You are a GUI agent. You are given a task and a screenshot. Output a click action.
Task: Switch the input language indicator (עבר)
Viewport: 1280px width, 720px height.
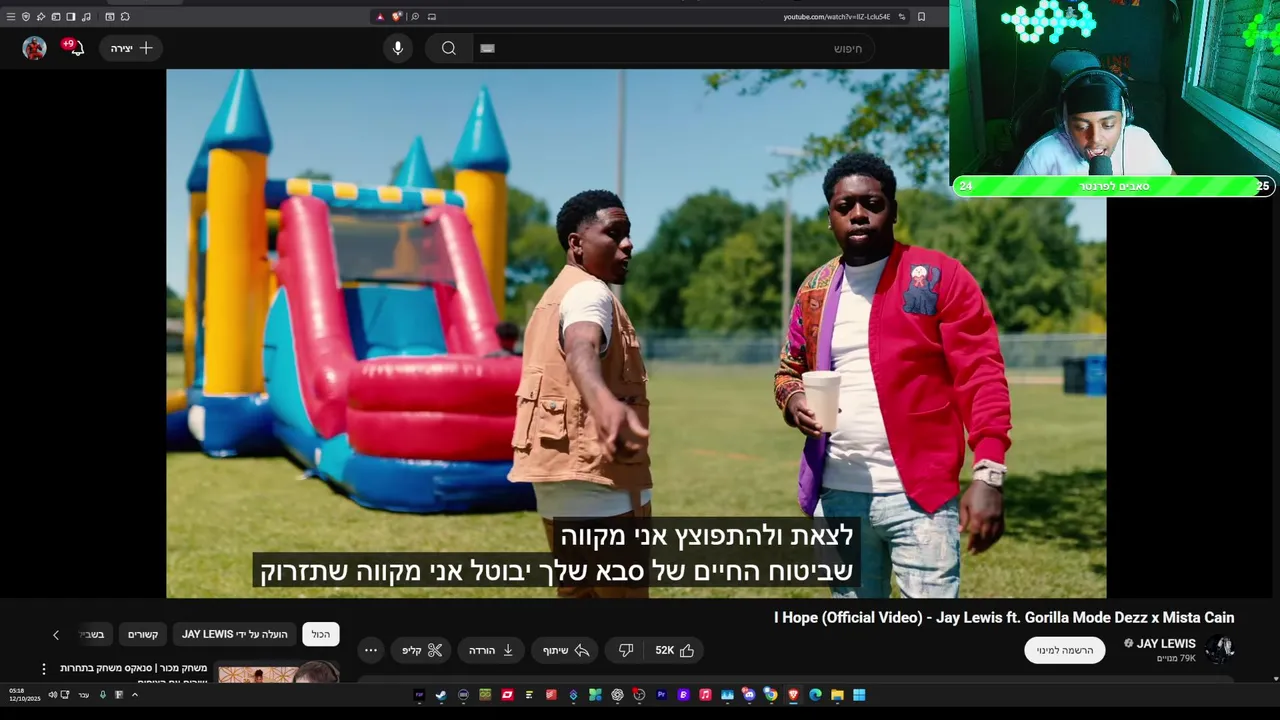[84, 695]
